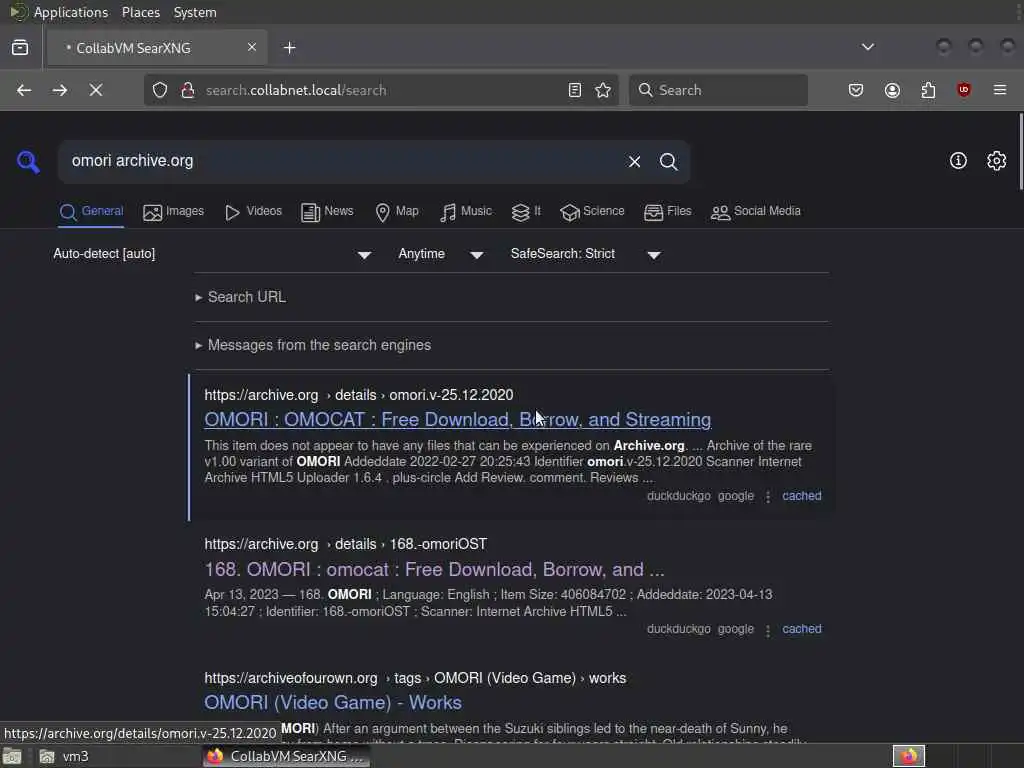Clear the omori archive.org query
The width and height of the screenshot is (1024, 768).
pos(634,161)
